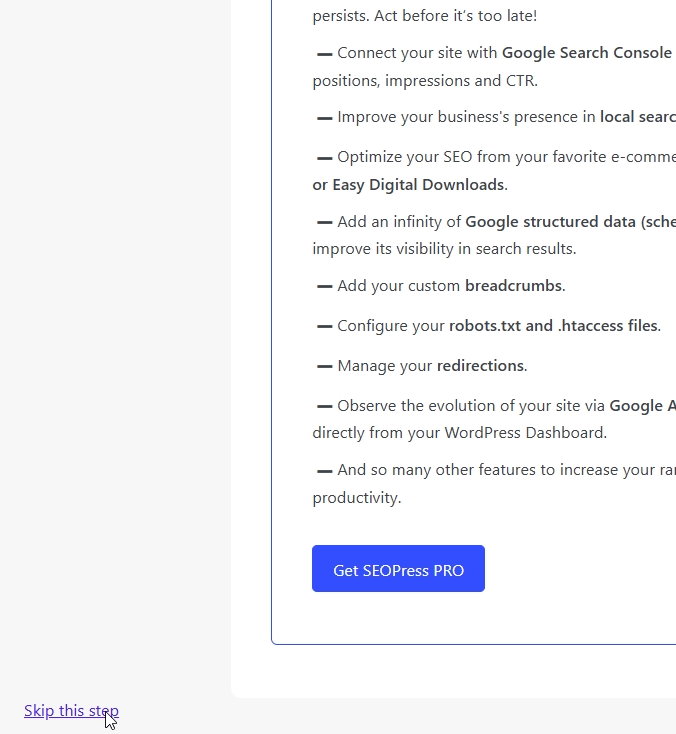Click the dash bullet before "Add your custom breadcrumbs"

pos(324,287)
